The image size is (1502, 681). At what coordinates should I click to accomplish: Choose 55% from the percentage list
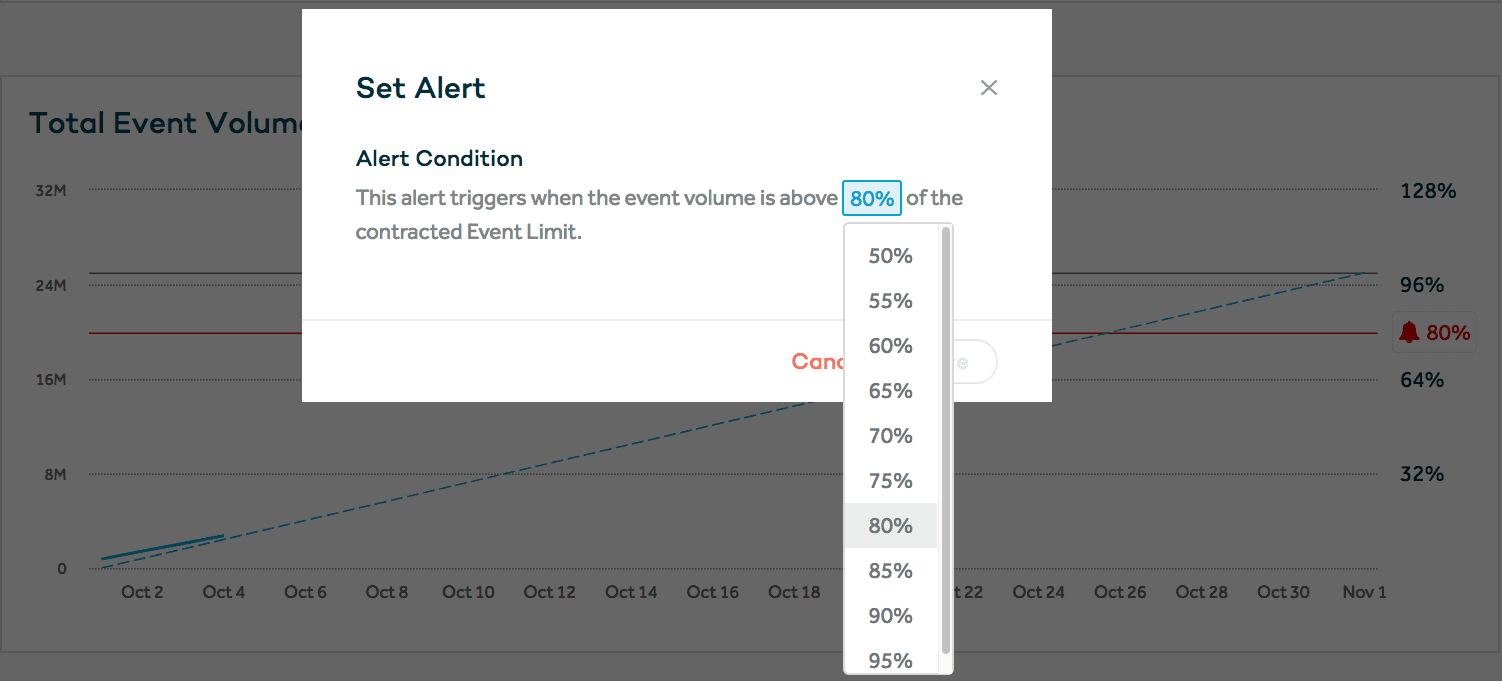(889, 301)
